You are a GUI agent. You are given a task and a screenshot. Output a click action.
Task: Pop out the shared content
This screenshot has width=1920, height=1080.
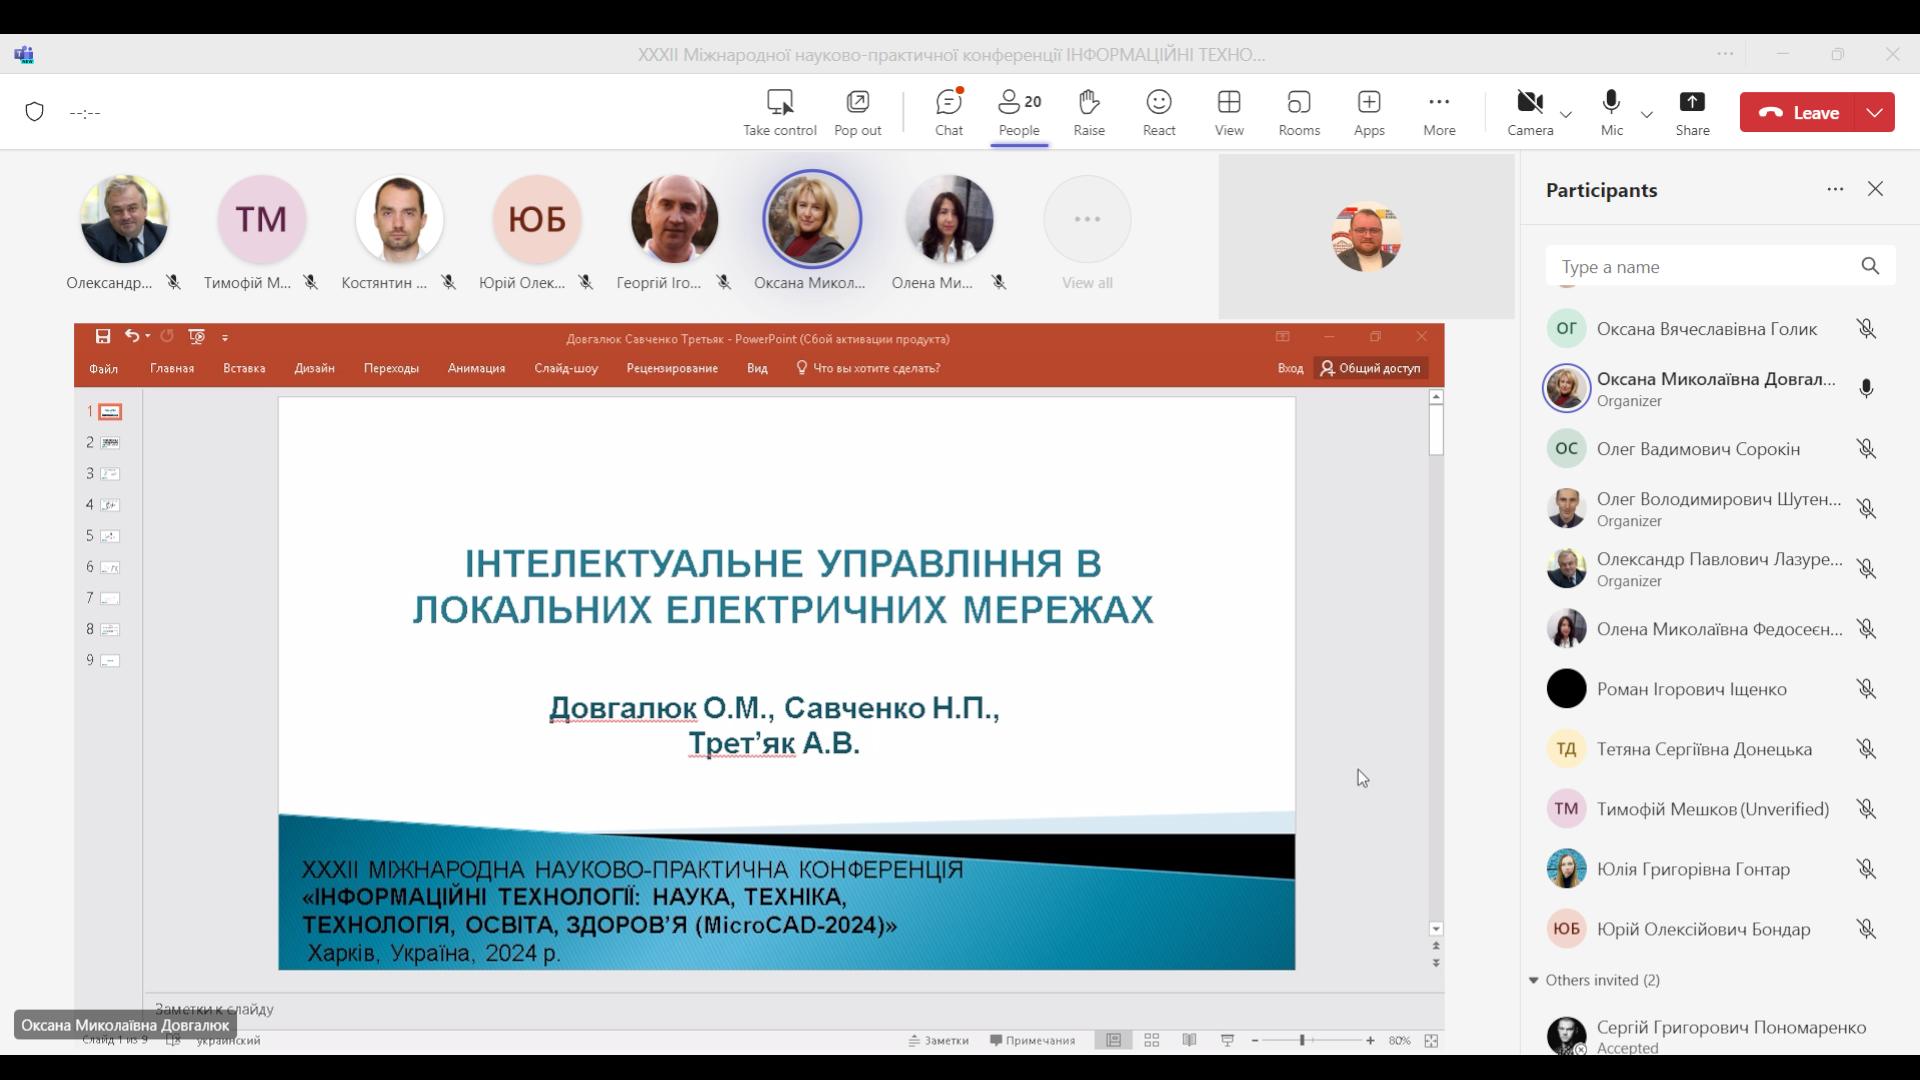(x=857, y=112)
